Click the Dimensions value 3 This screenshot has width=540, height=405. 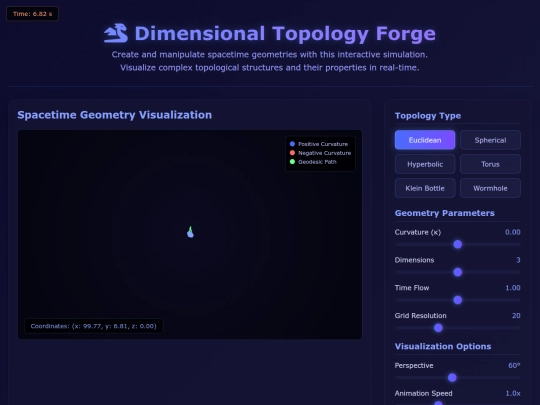click(x=518, y=260)
